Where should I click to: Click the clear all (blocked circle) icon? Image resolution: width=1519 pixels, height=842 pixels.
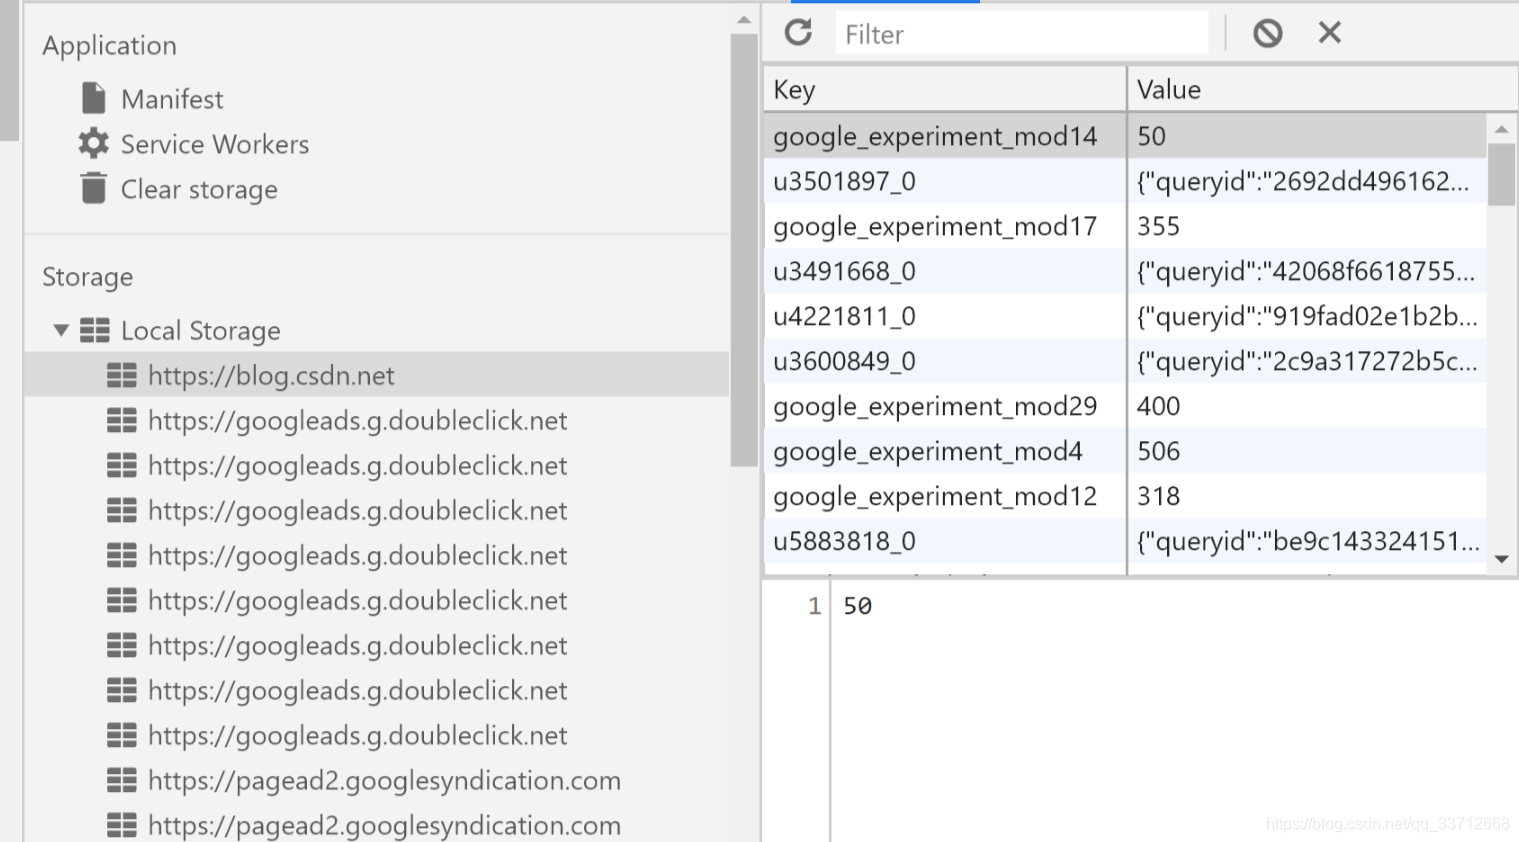point(1267,33)
